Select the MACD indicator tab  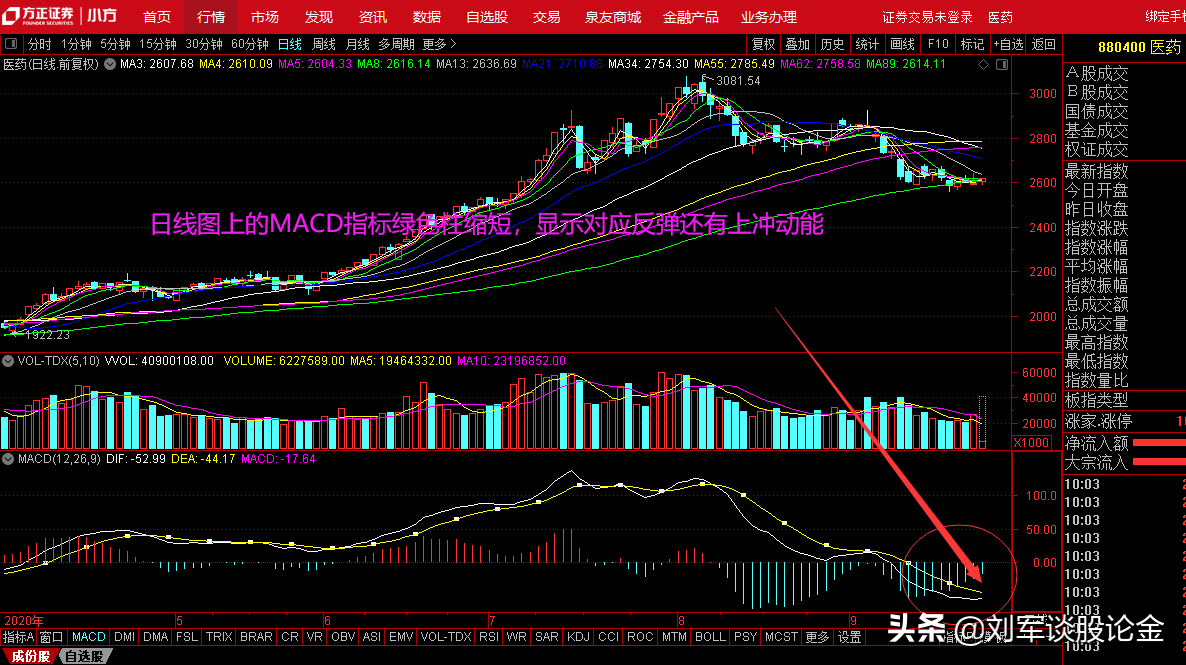point(88,637)
